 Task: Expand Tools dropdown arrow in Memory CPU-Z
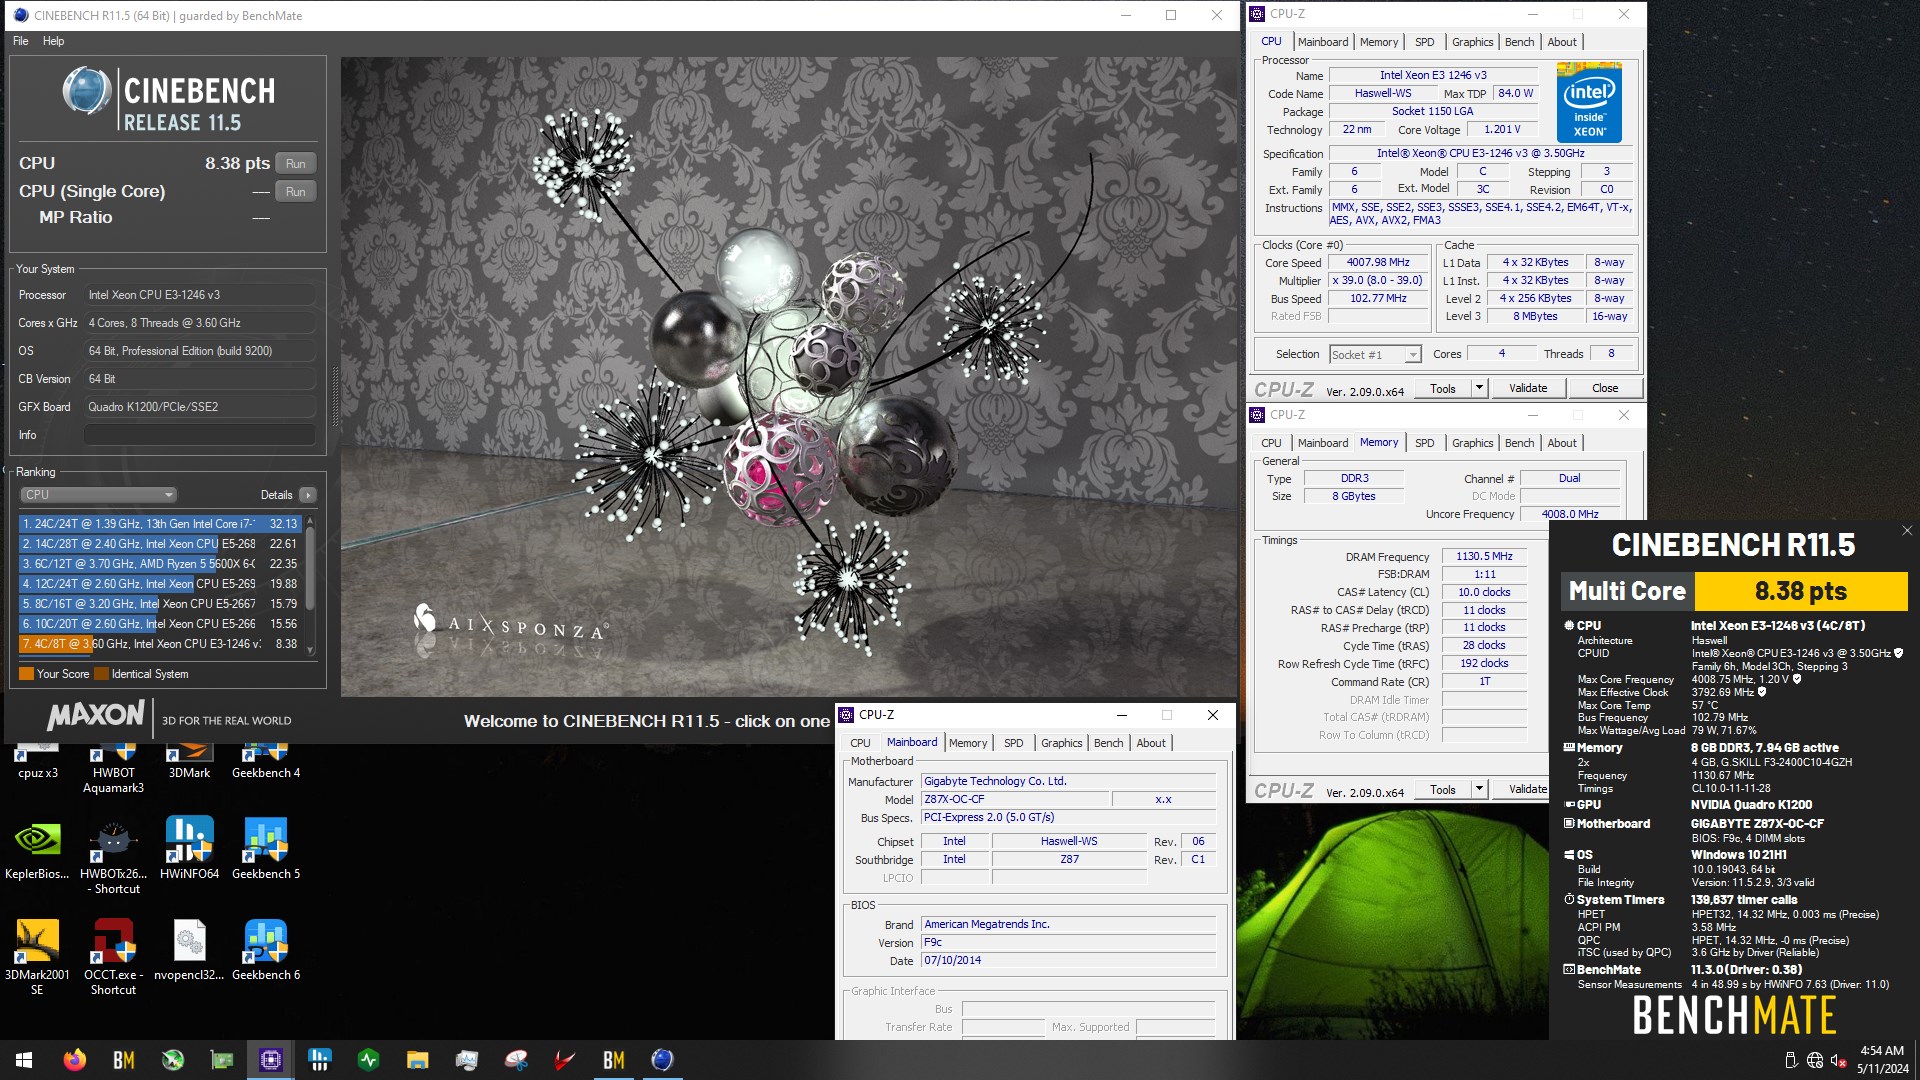coord(1479,789)
